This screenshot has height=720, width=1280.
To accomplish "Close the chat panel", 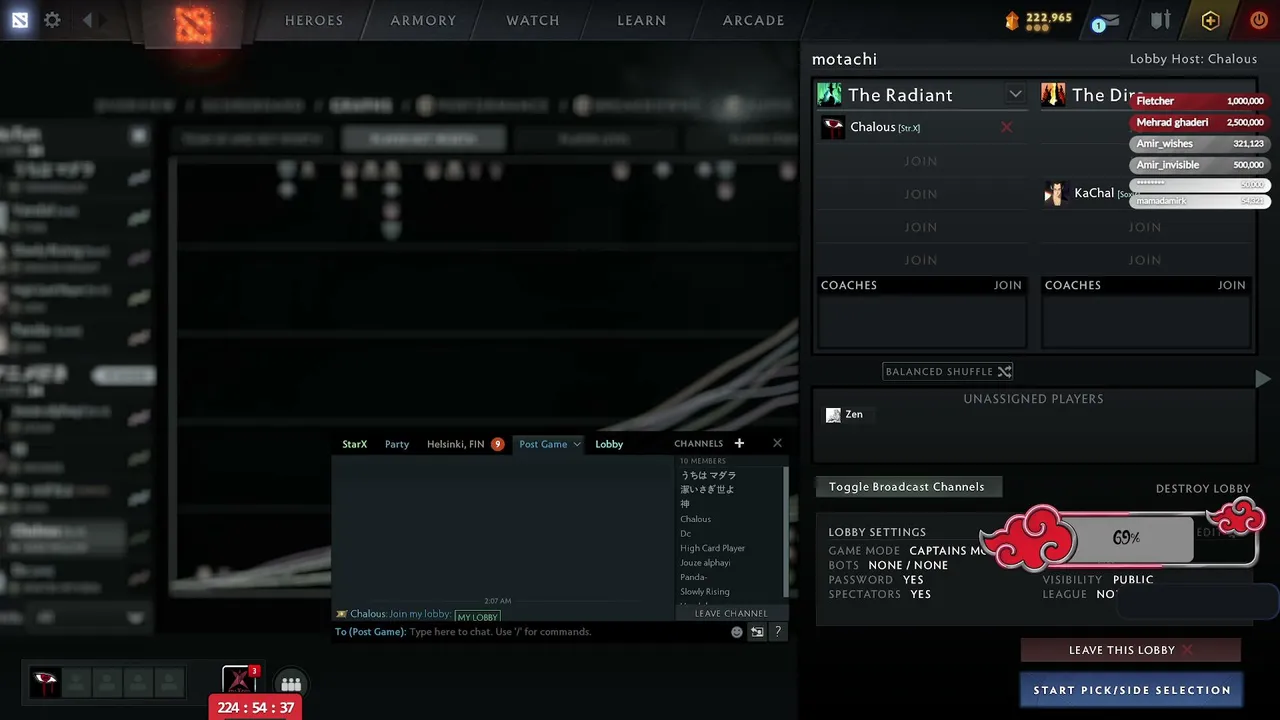I will click(x=777, y=443).
